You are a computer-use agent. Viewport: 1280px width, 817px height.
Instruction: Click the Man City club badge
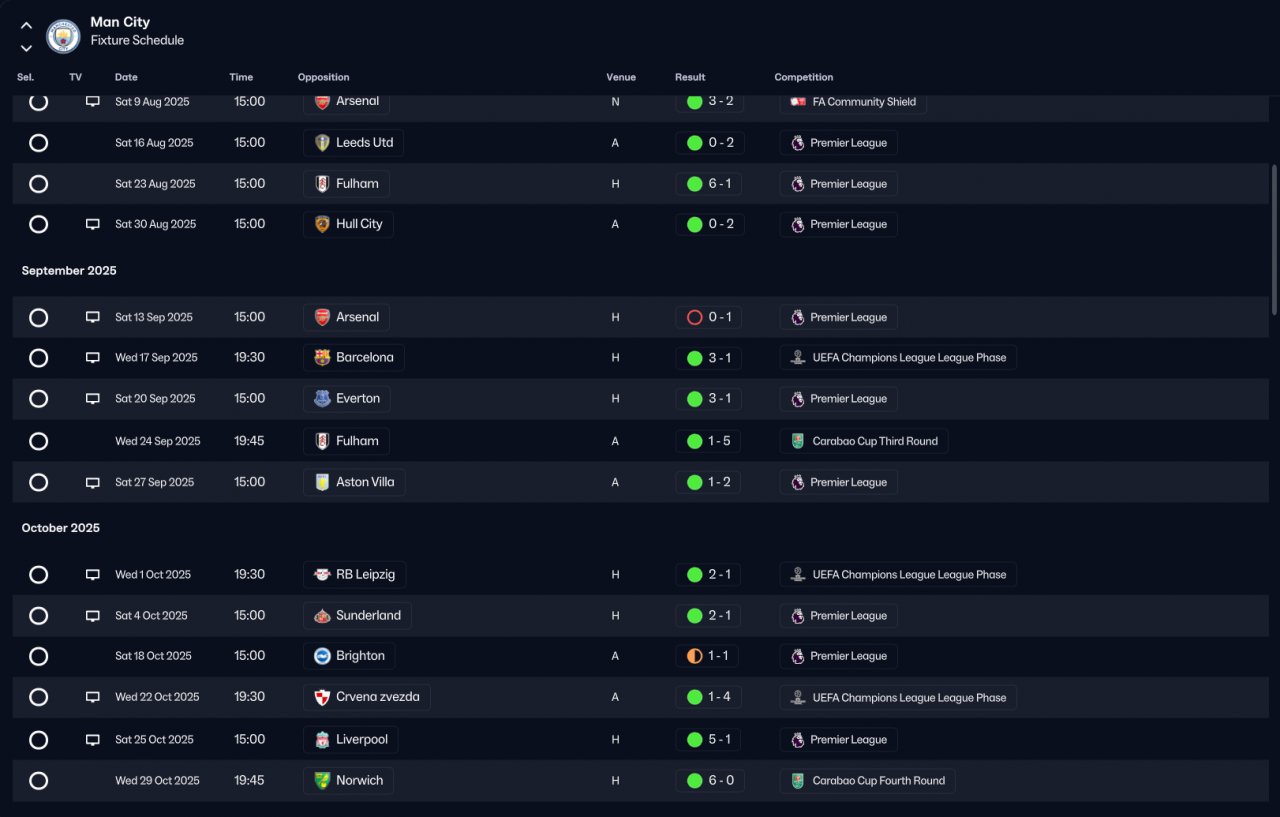point(63,36)
